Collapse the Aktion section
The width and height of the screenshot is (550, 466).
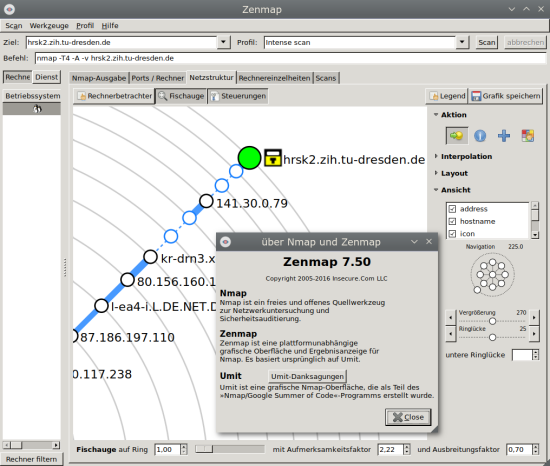[x=436, y=115]
